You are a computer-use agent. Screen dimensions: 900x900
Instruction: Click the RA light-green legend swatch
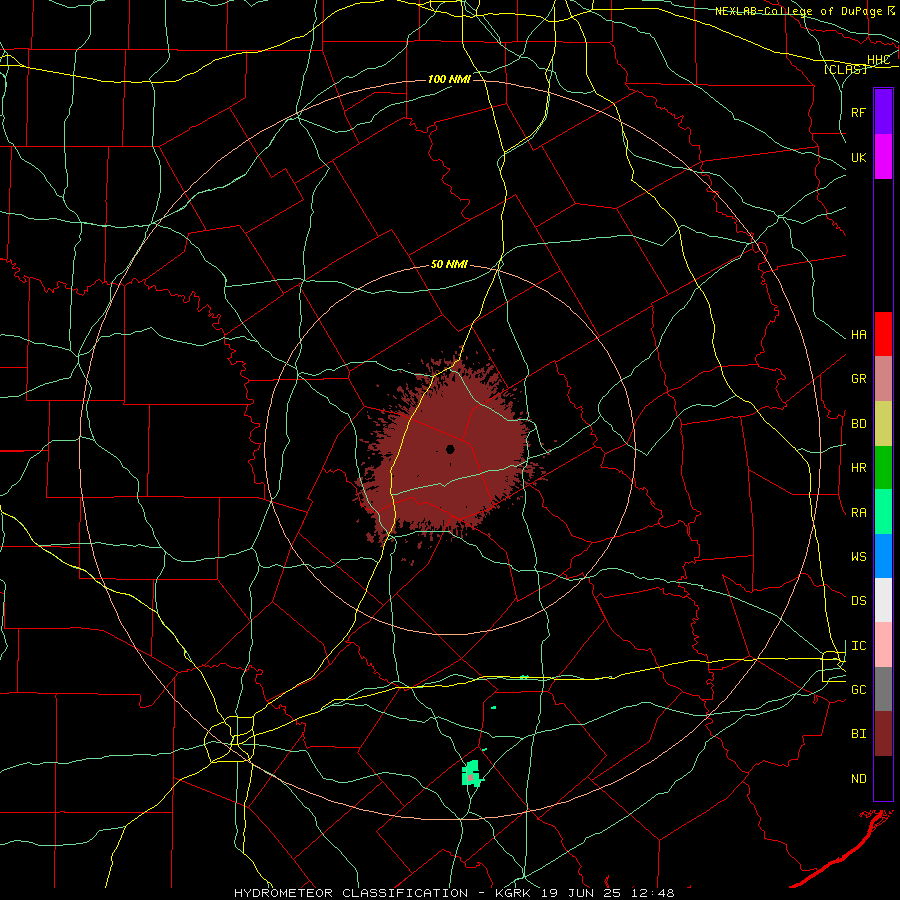[883, 512]
